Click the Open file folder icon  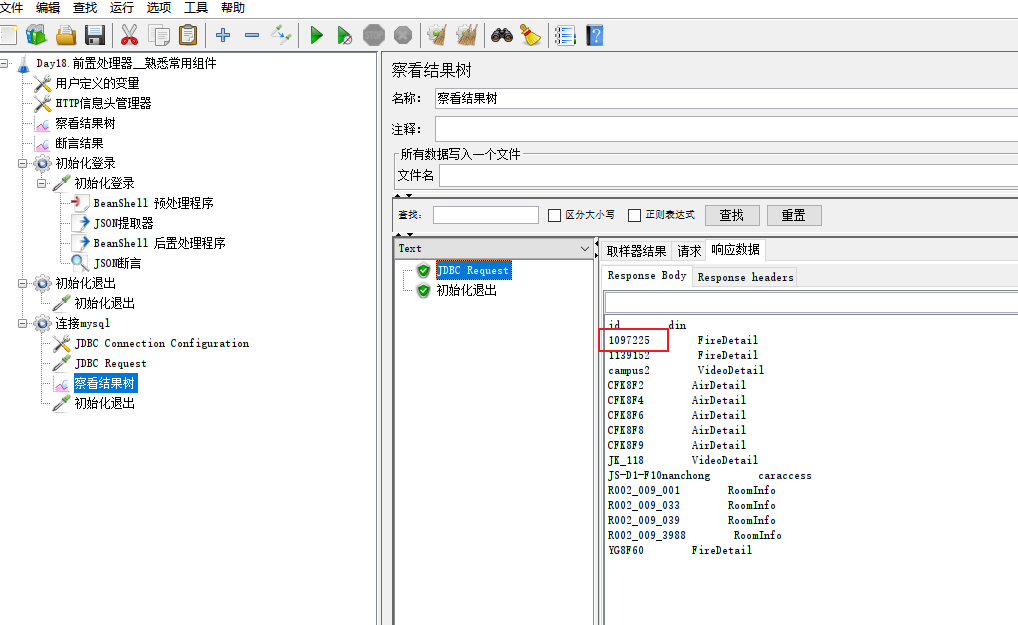pyautogui.click(x=66, y=35)
